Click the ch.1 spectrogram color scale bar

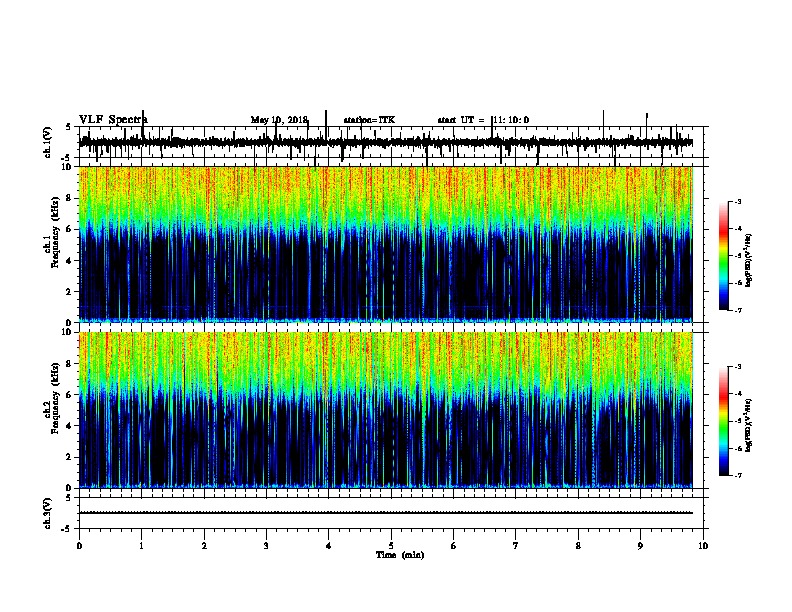point(723,256)
